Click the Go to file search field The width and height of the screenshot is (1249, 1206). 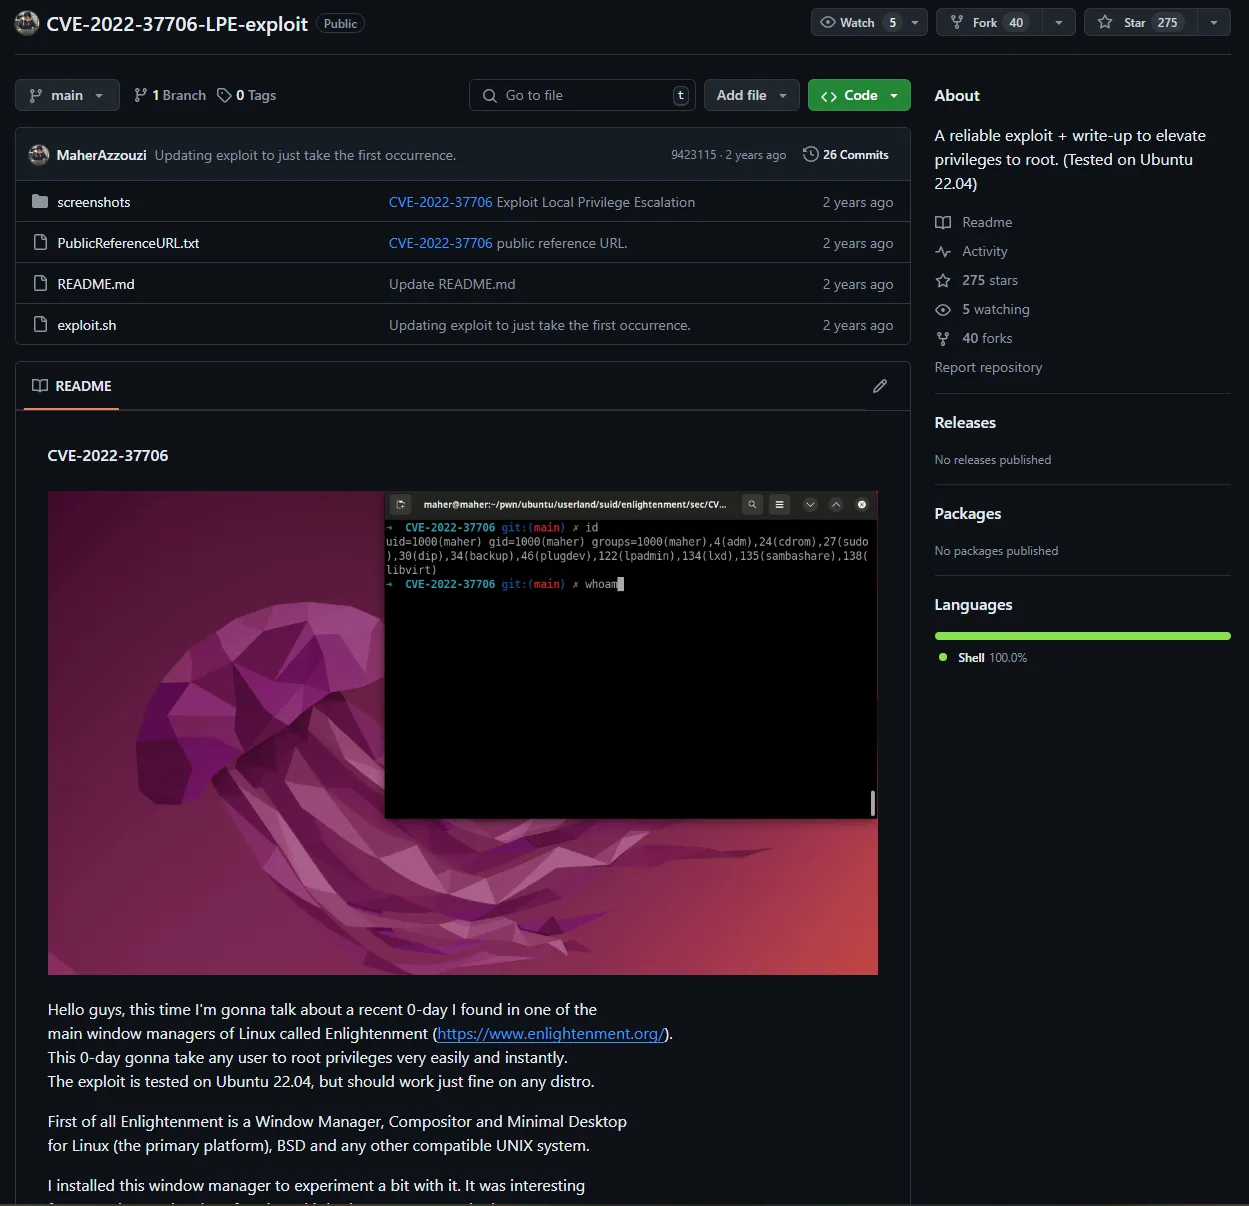point(582,95)
